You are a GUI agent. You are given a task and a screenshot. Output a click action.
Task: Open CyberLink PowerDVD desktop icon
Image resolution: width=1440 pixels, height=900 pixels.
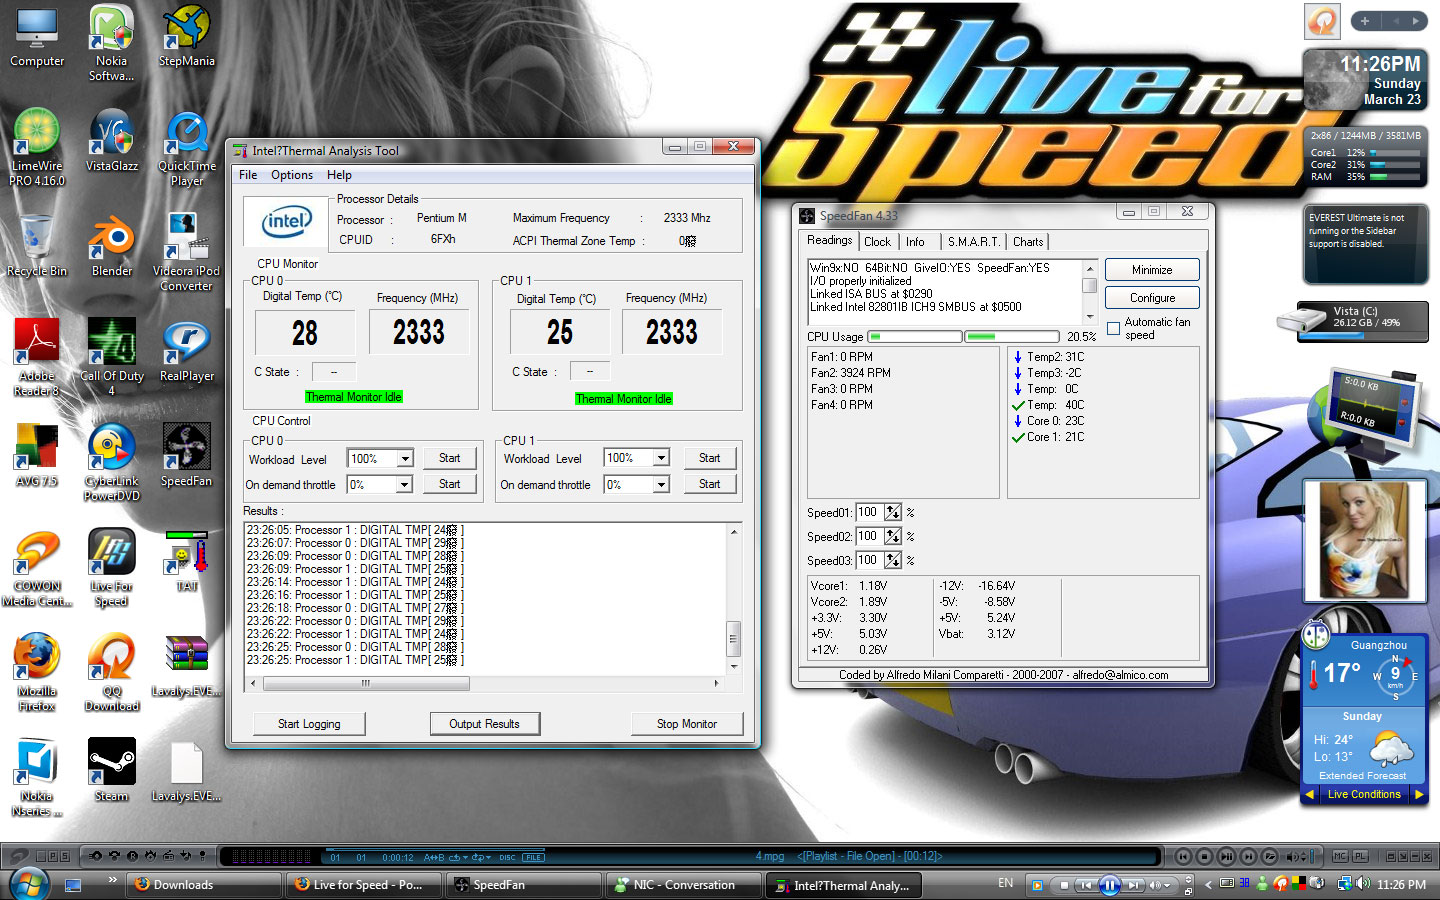[x=112, y=462]
